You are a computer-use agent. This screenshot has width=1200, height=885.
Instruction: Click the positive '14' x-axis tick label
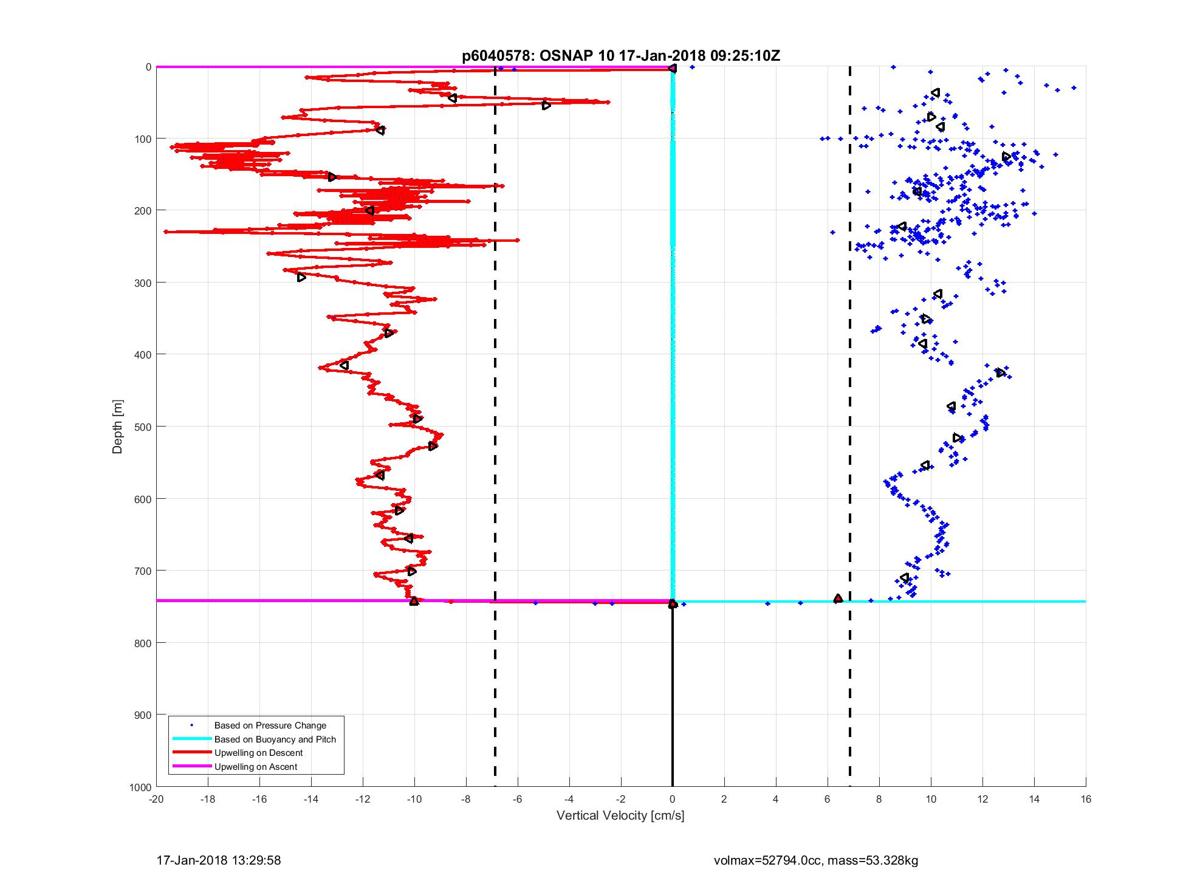(x=1034, y=800)
